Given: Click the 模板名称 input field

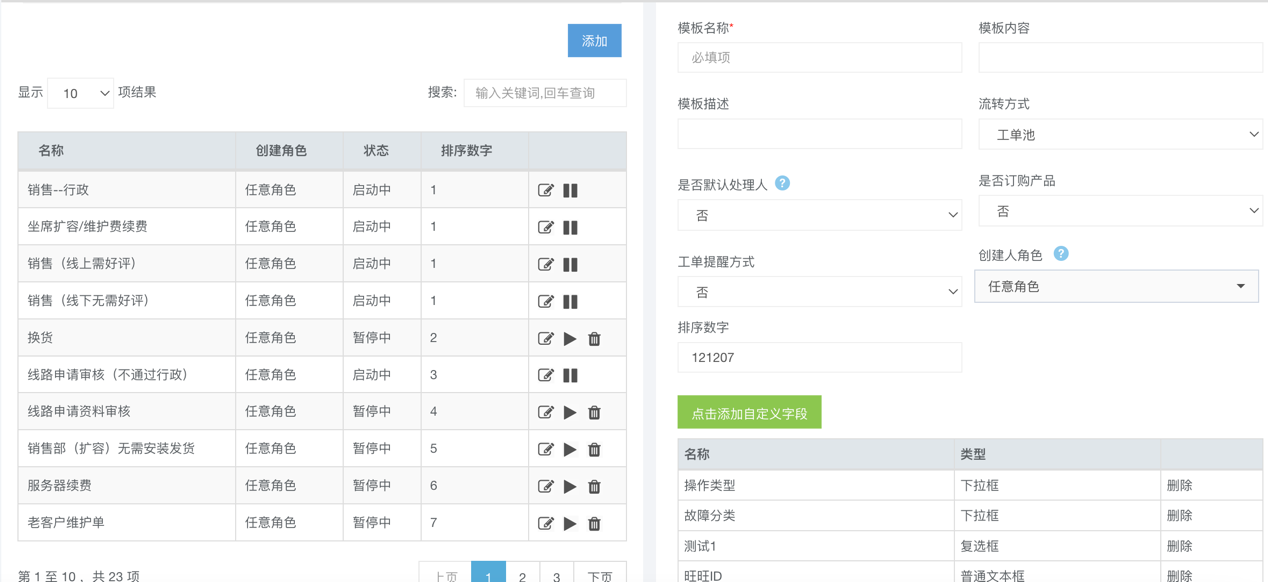Looking at the screenshot, I should (x=819, y=58).
